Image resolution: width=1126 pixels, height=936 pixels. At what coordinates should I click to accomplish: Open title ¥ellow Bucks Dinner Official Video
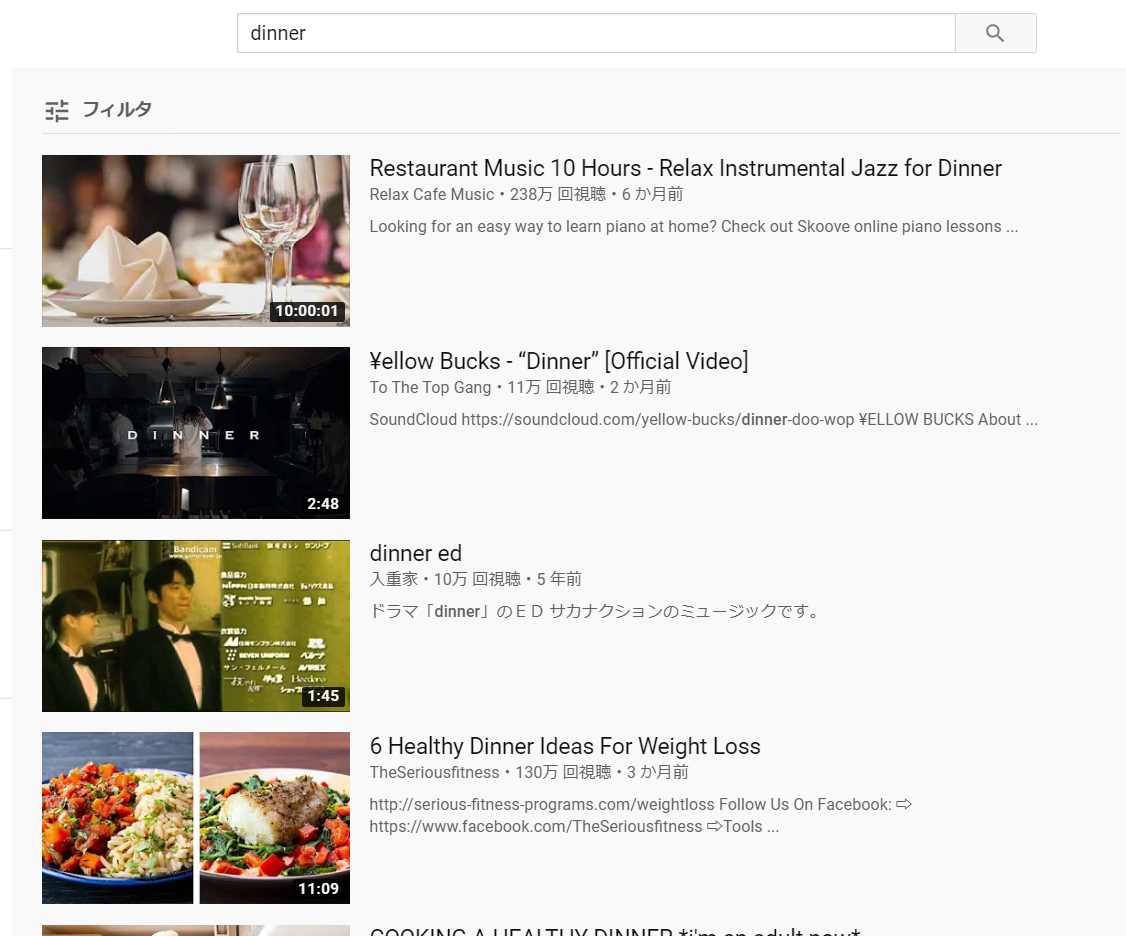[x=559, y=361]
